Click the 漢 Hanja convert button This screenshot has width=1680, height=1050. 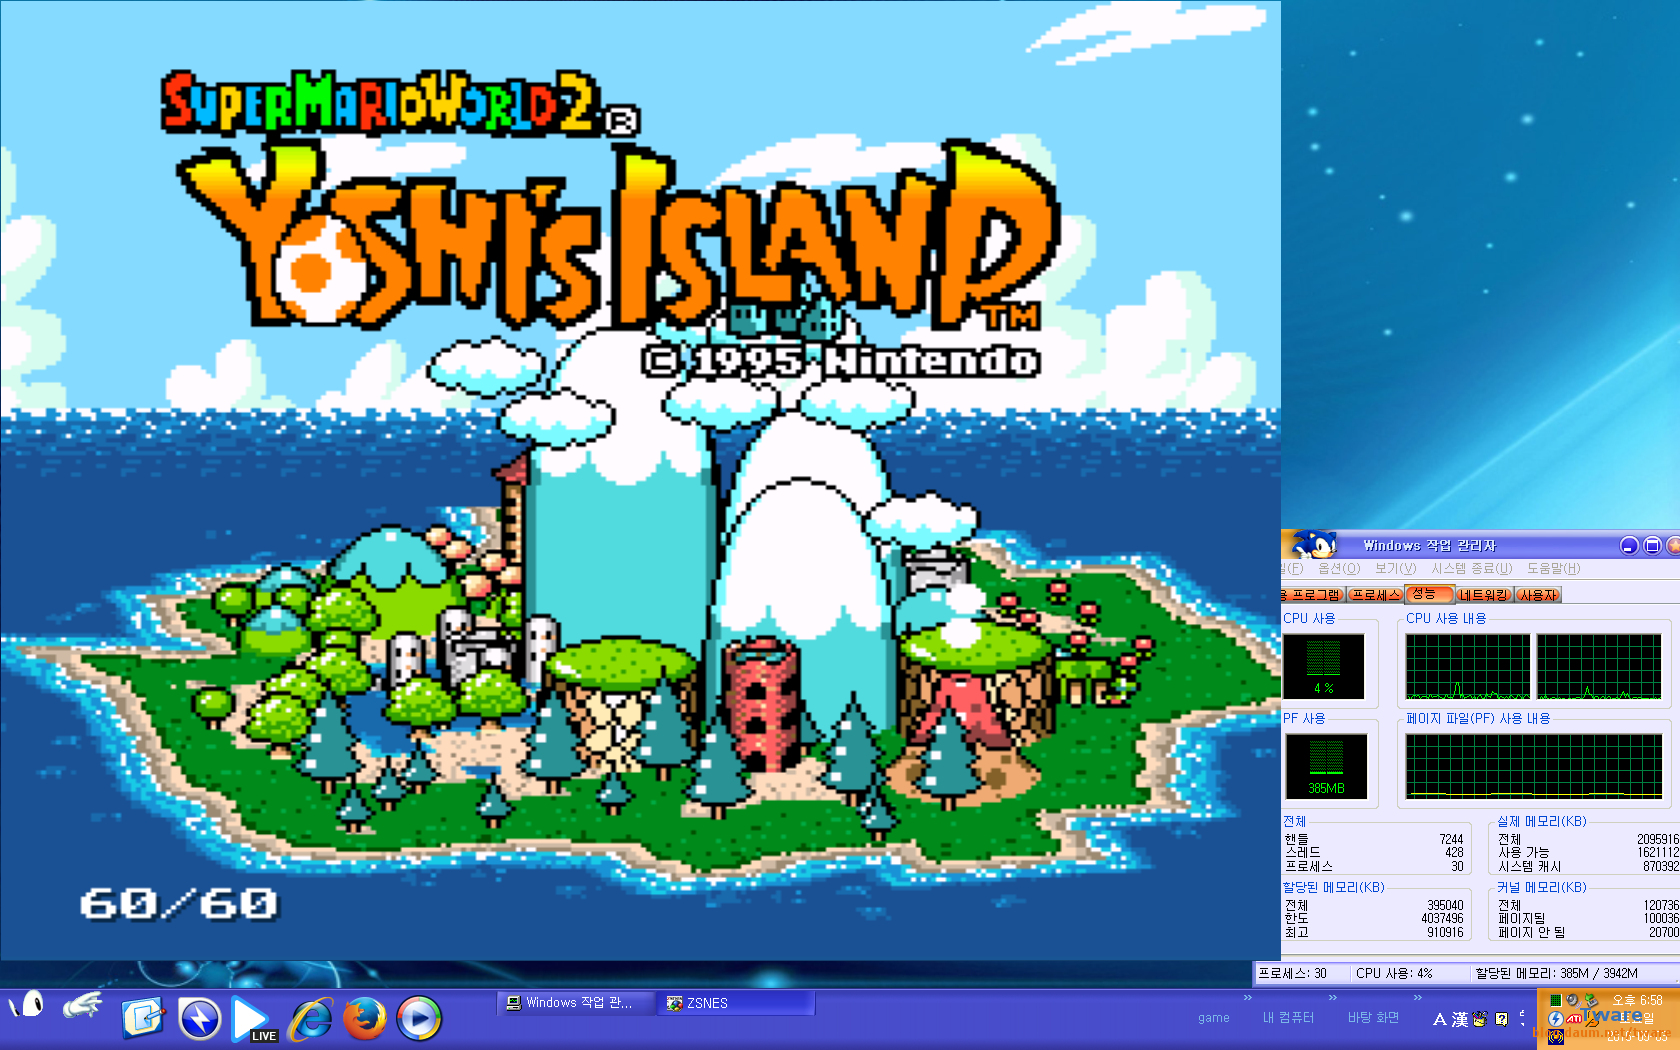coord(1460,1019)
